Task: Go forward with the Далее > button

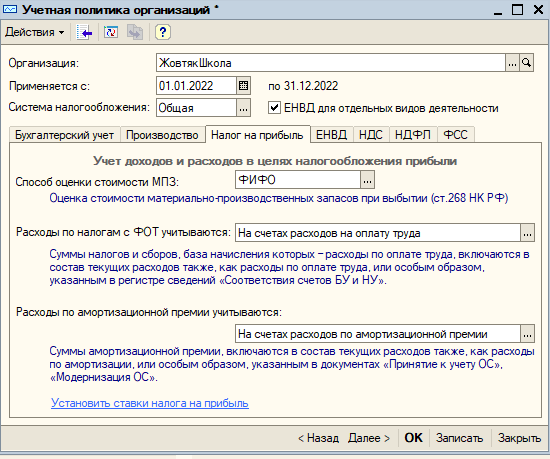Action: pyautogui.click(x=369, y=438)
